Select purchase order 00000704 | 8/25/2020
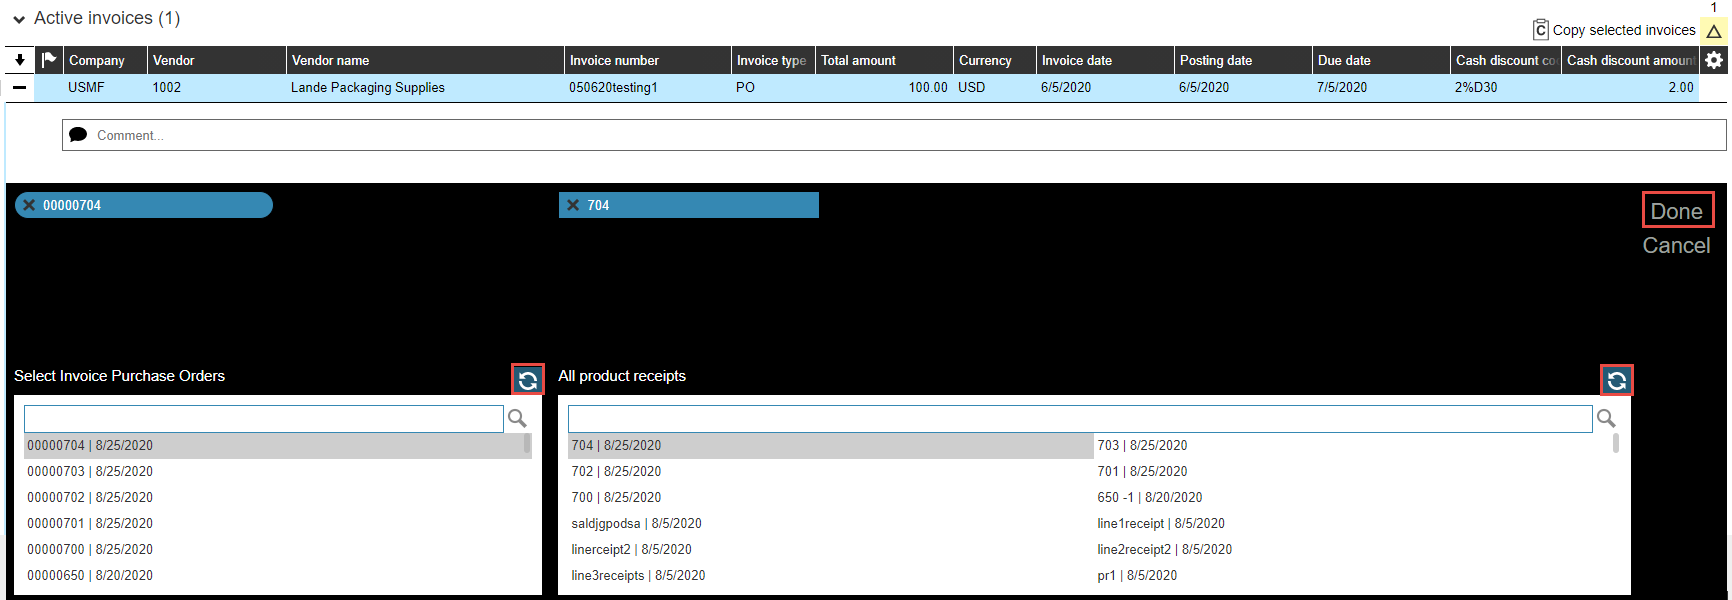This screenshot has height=600, width=1732. tap(273, 446)
